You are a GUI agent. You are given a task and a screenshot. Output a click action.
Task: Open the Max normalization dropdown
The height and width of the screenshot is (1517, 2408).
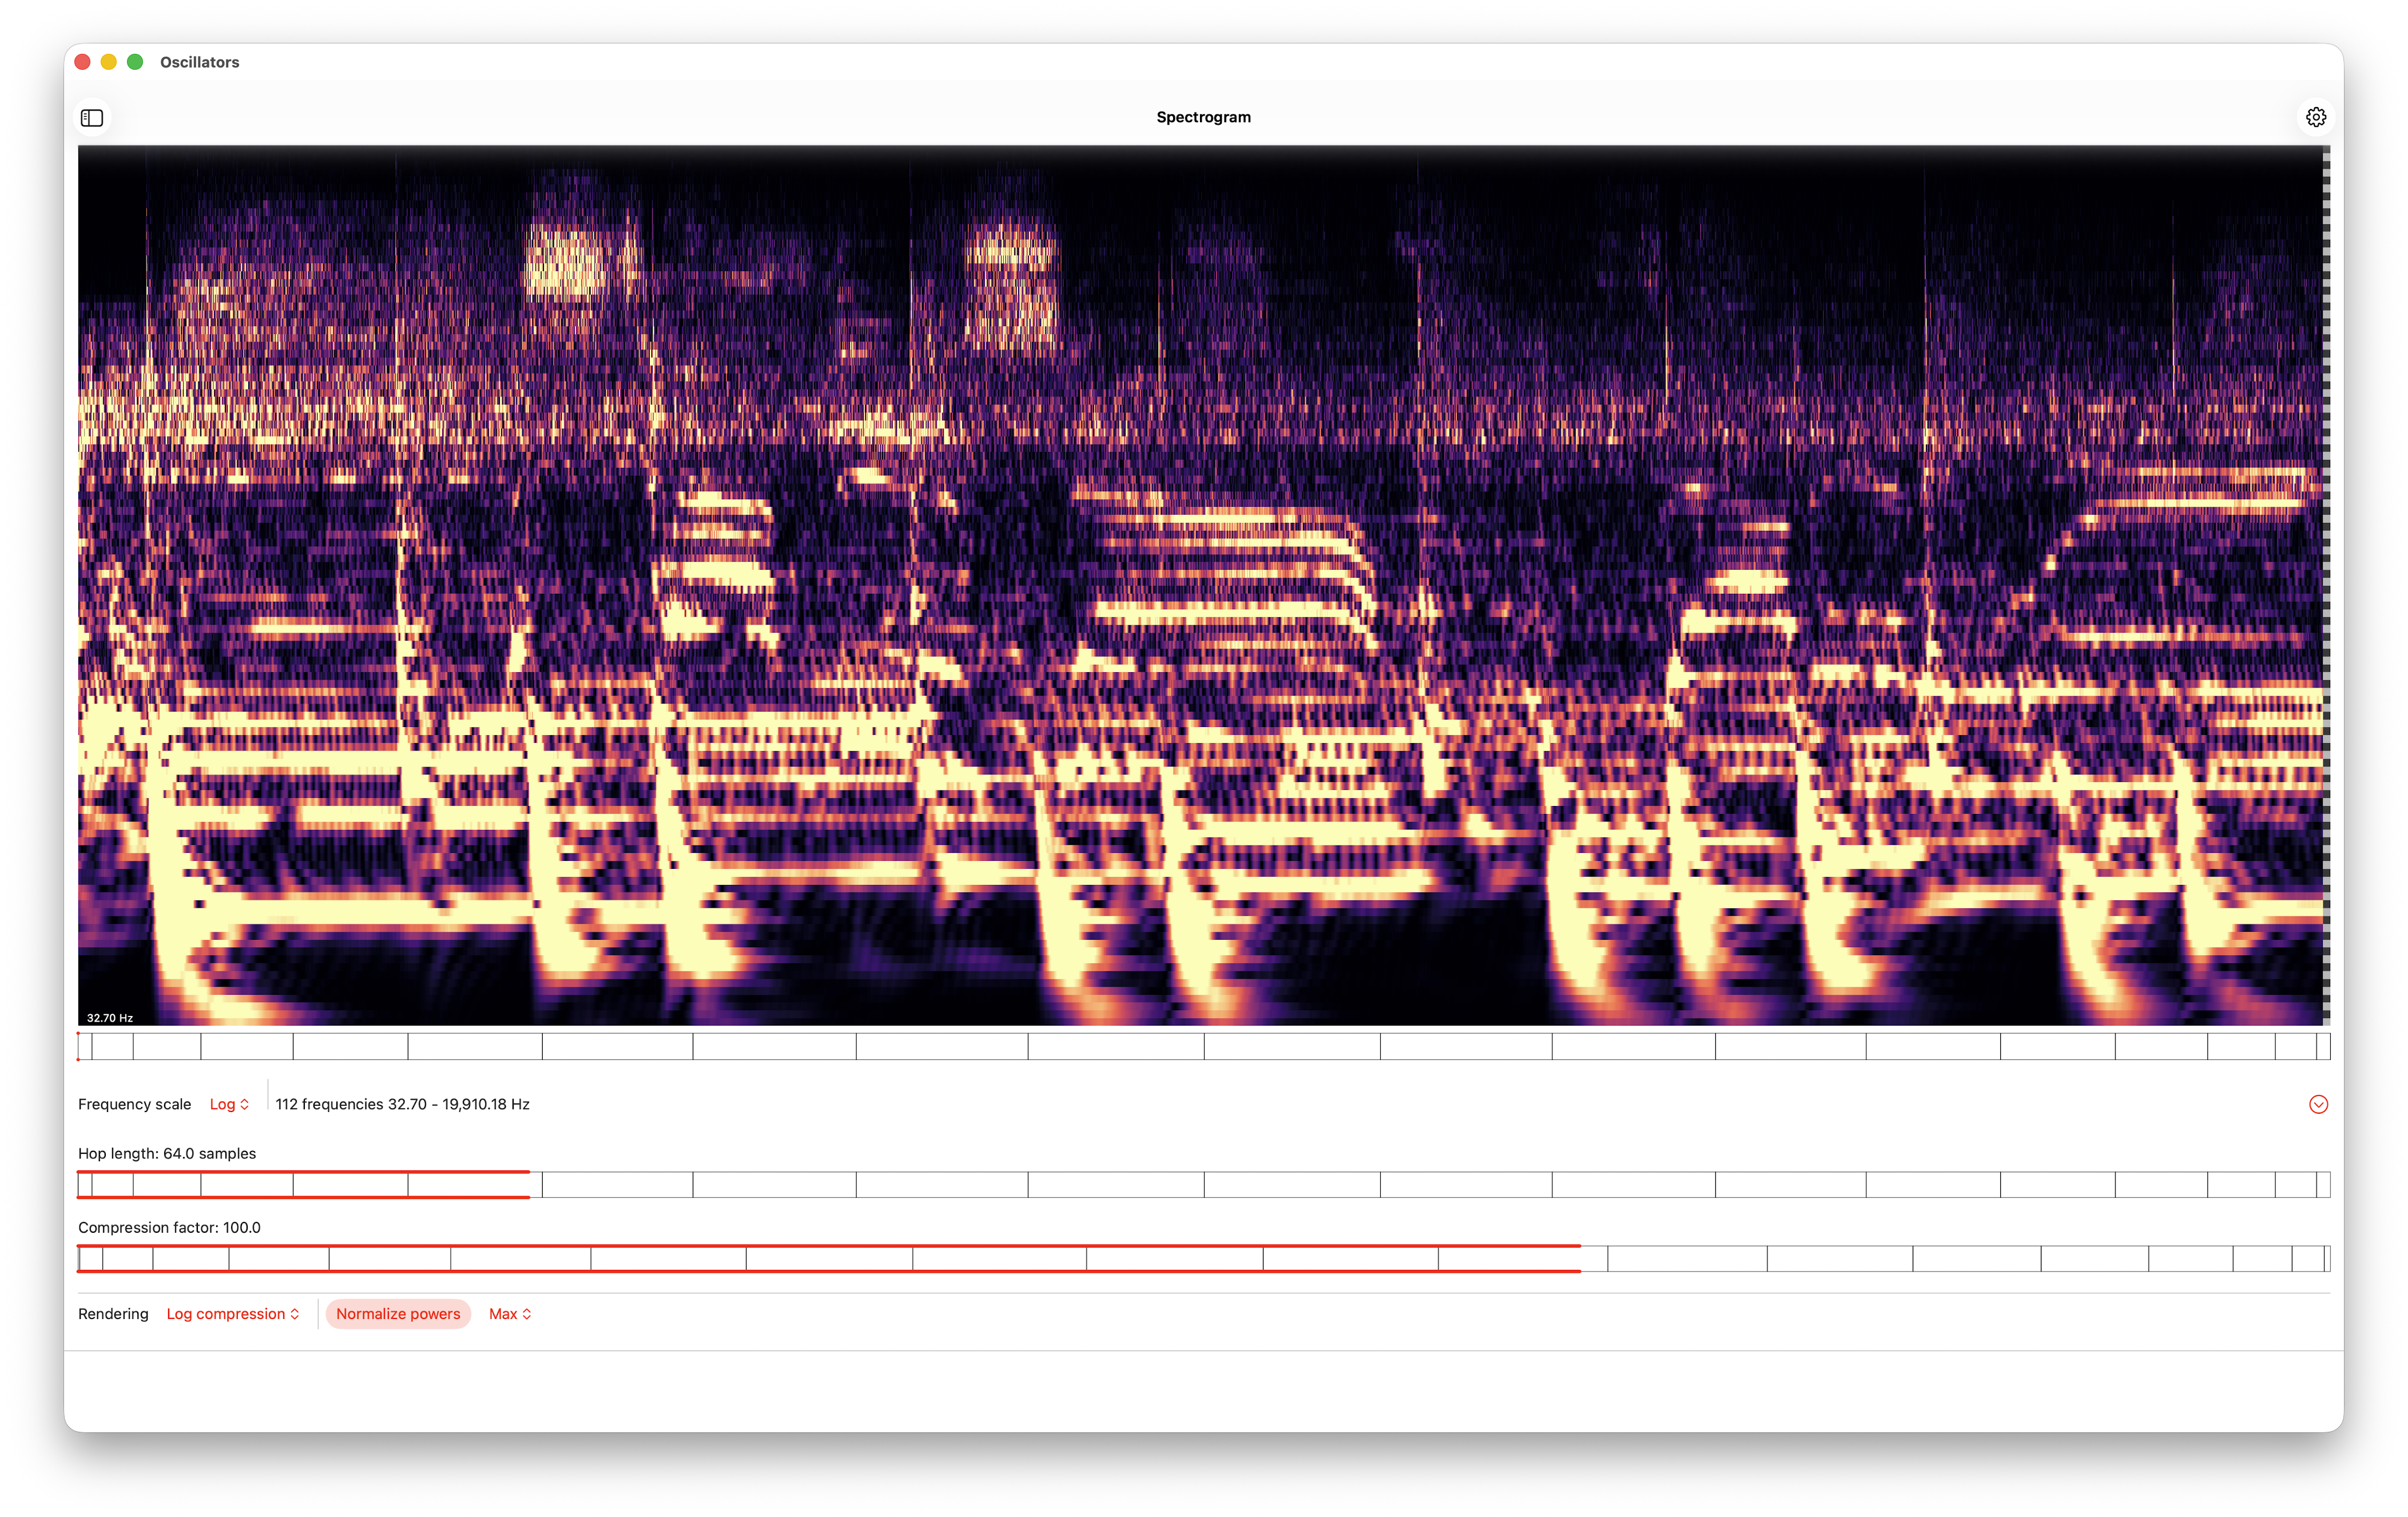pos(510,1314)
